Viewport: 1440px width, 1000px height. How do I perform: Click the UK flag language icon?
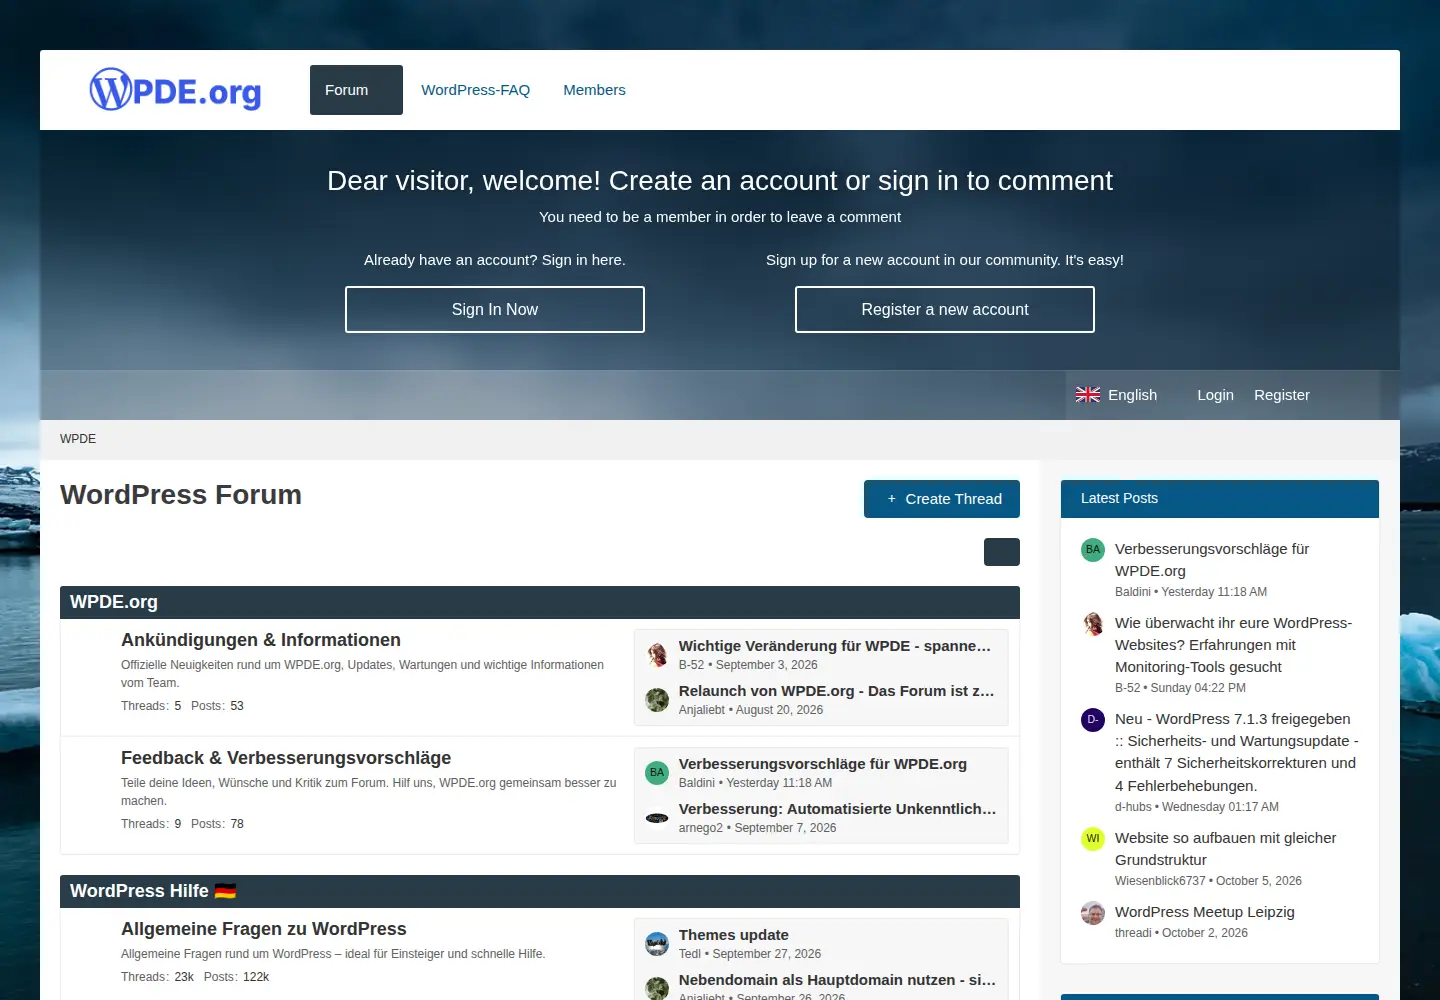(1088, 395)
